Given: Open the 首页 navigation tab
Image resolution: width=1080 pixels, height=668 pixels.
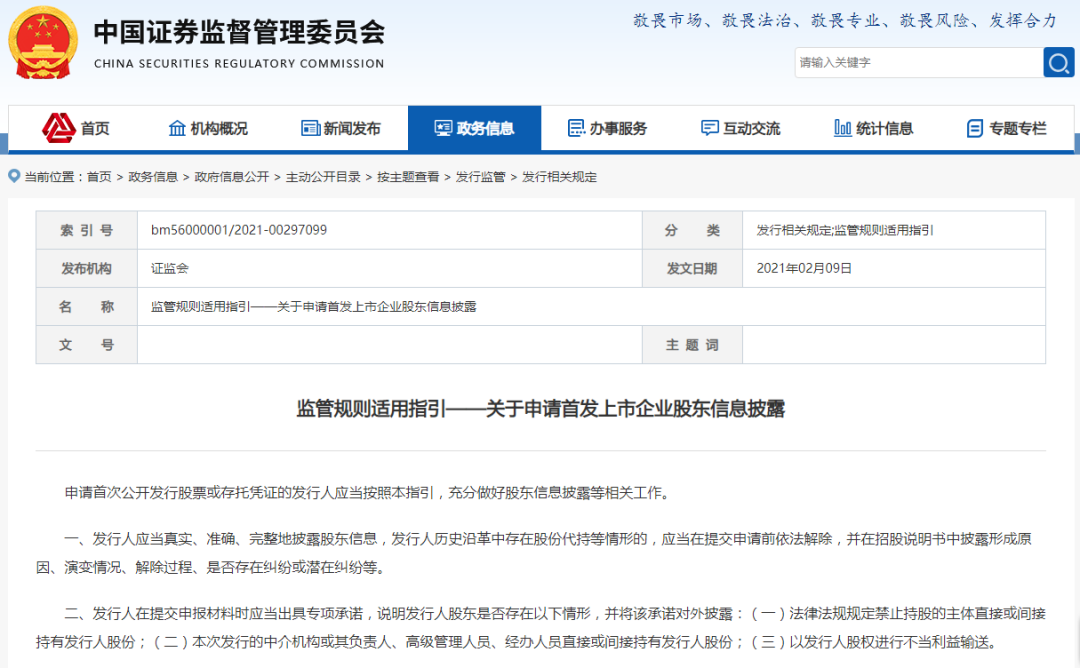Looking at the screenshot, I should coord(75,128).
